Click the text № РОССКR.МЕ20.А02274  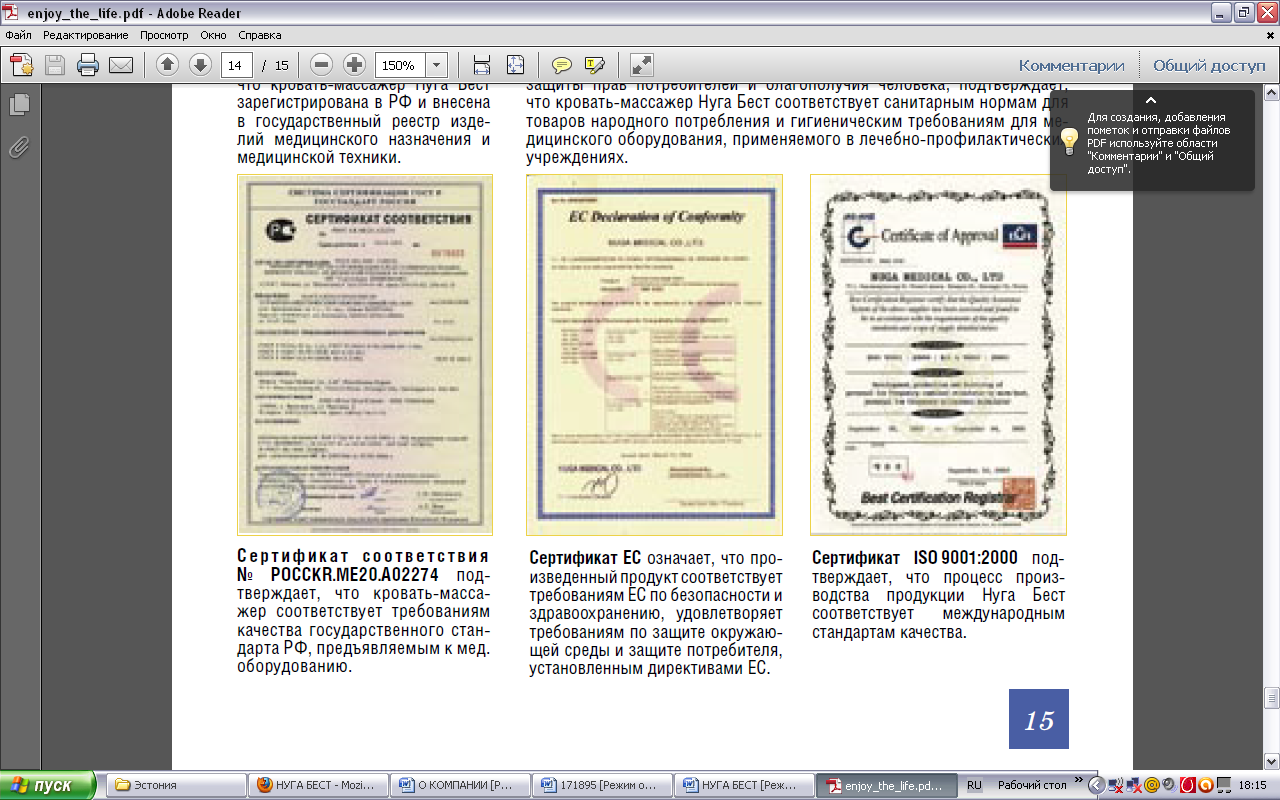point(339,575)
